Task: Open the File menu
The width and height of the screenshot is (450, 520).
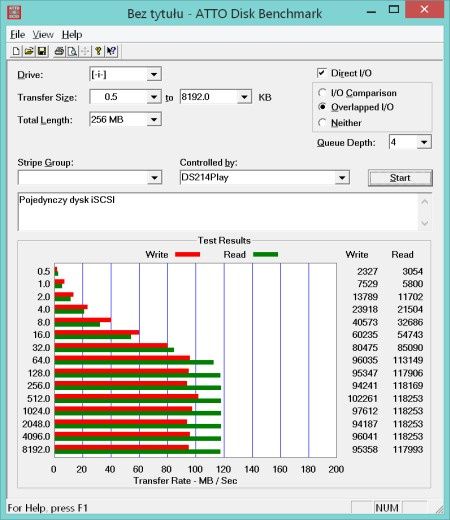Action: [x=17, y=34]
